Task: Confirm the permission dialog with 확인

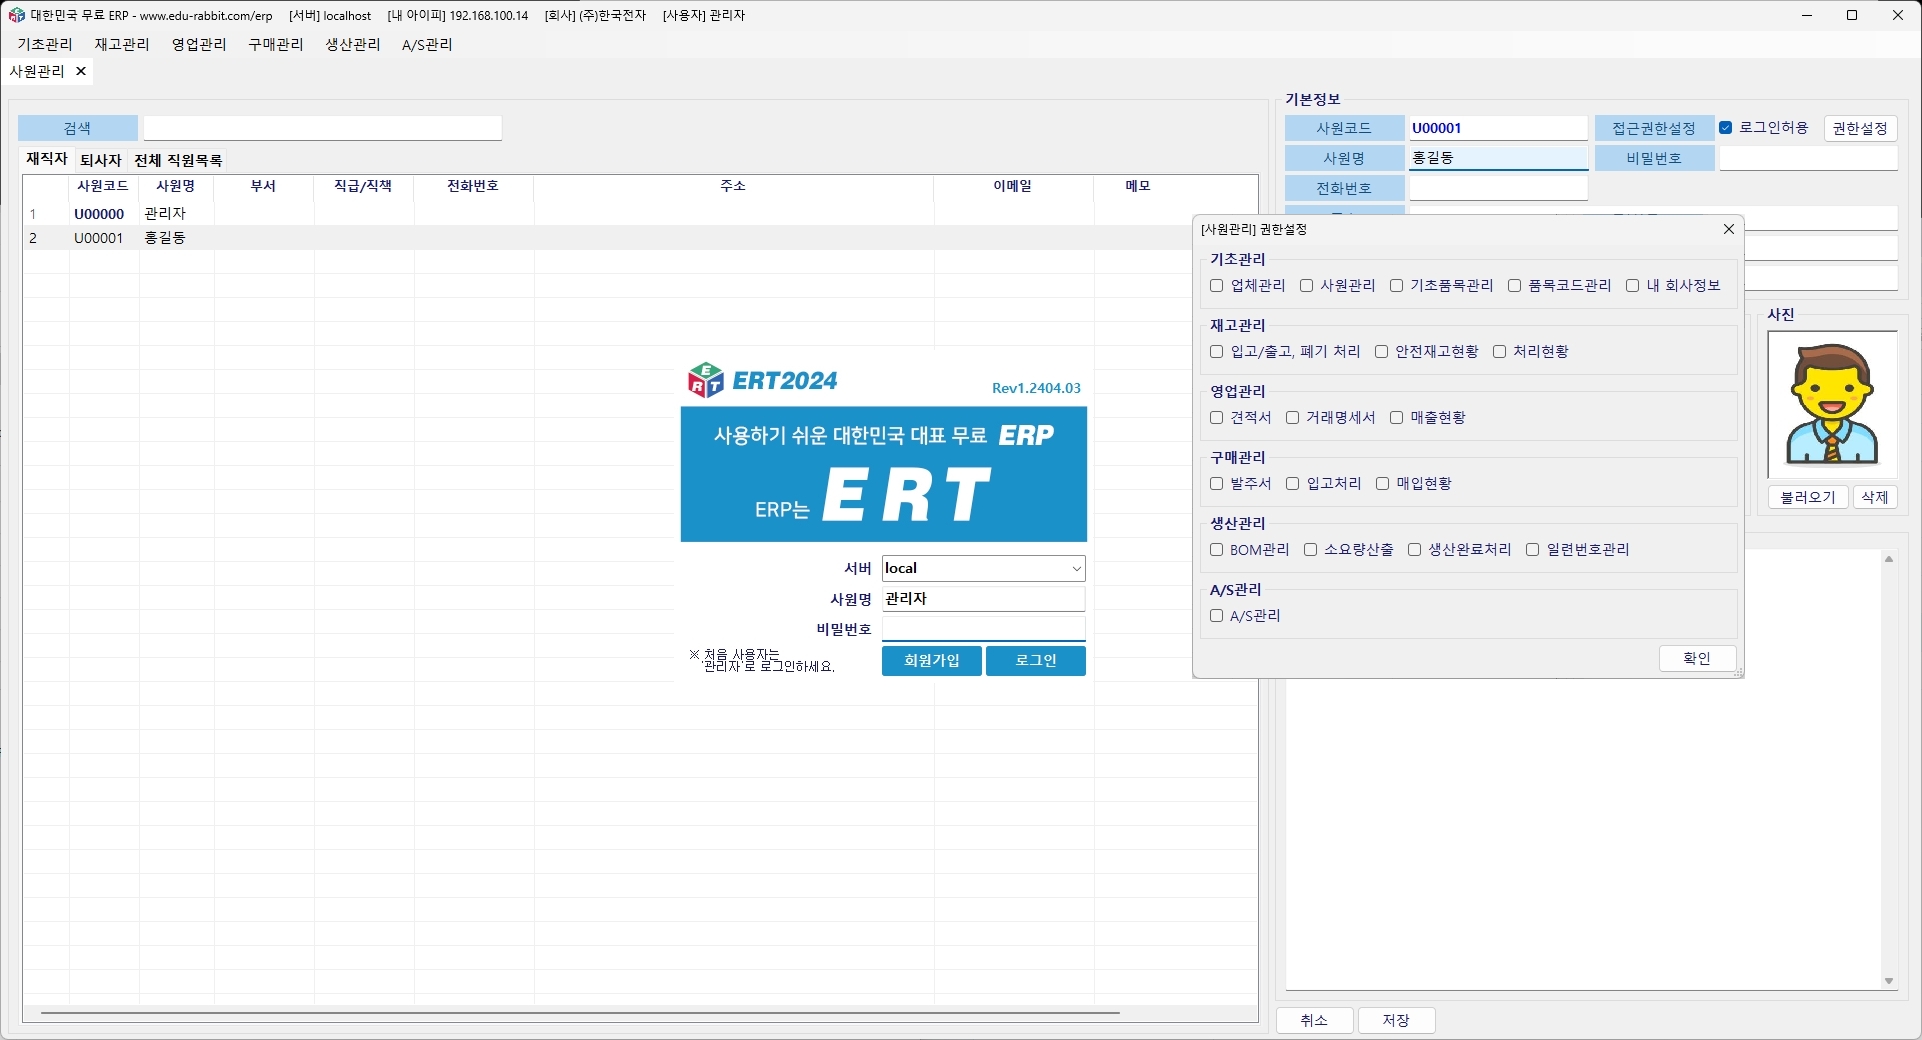Action: point(1696,658)
